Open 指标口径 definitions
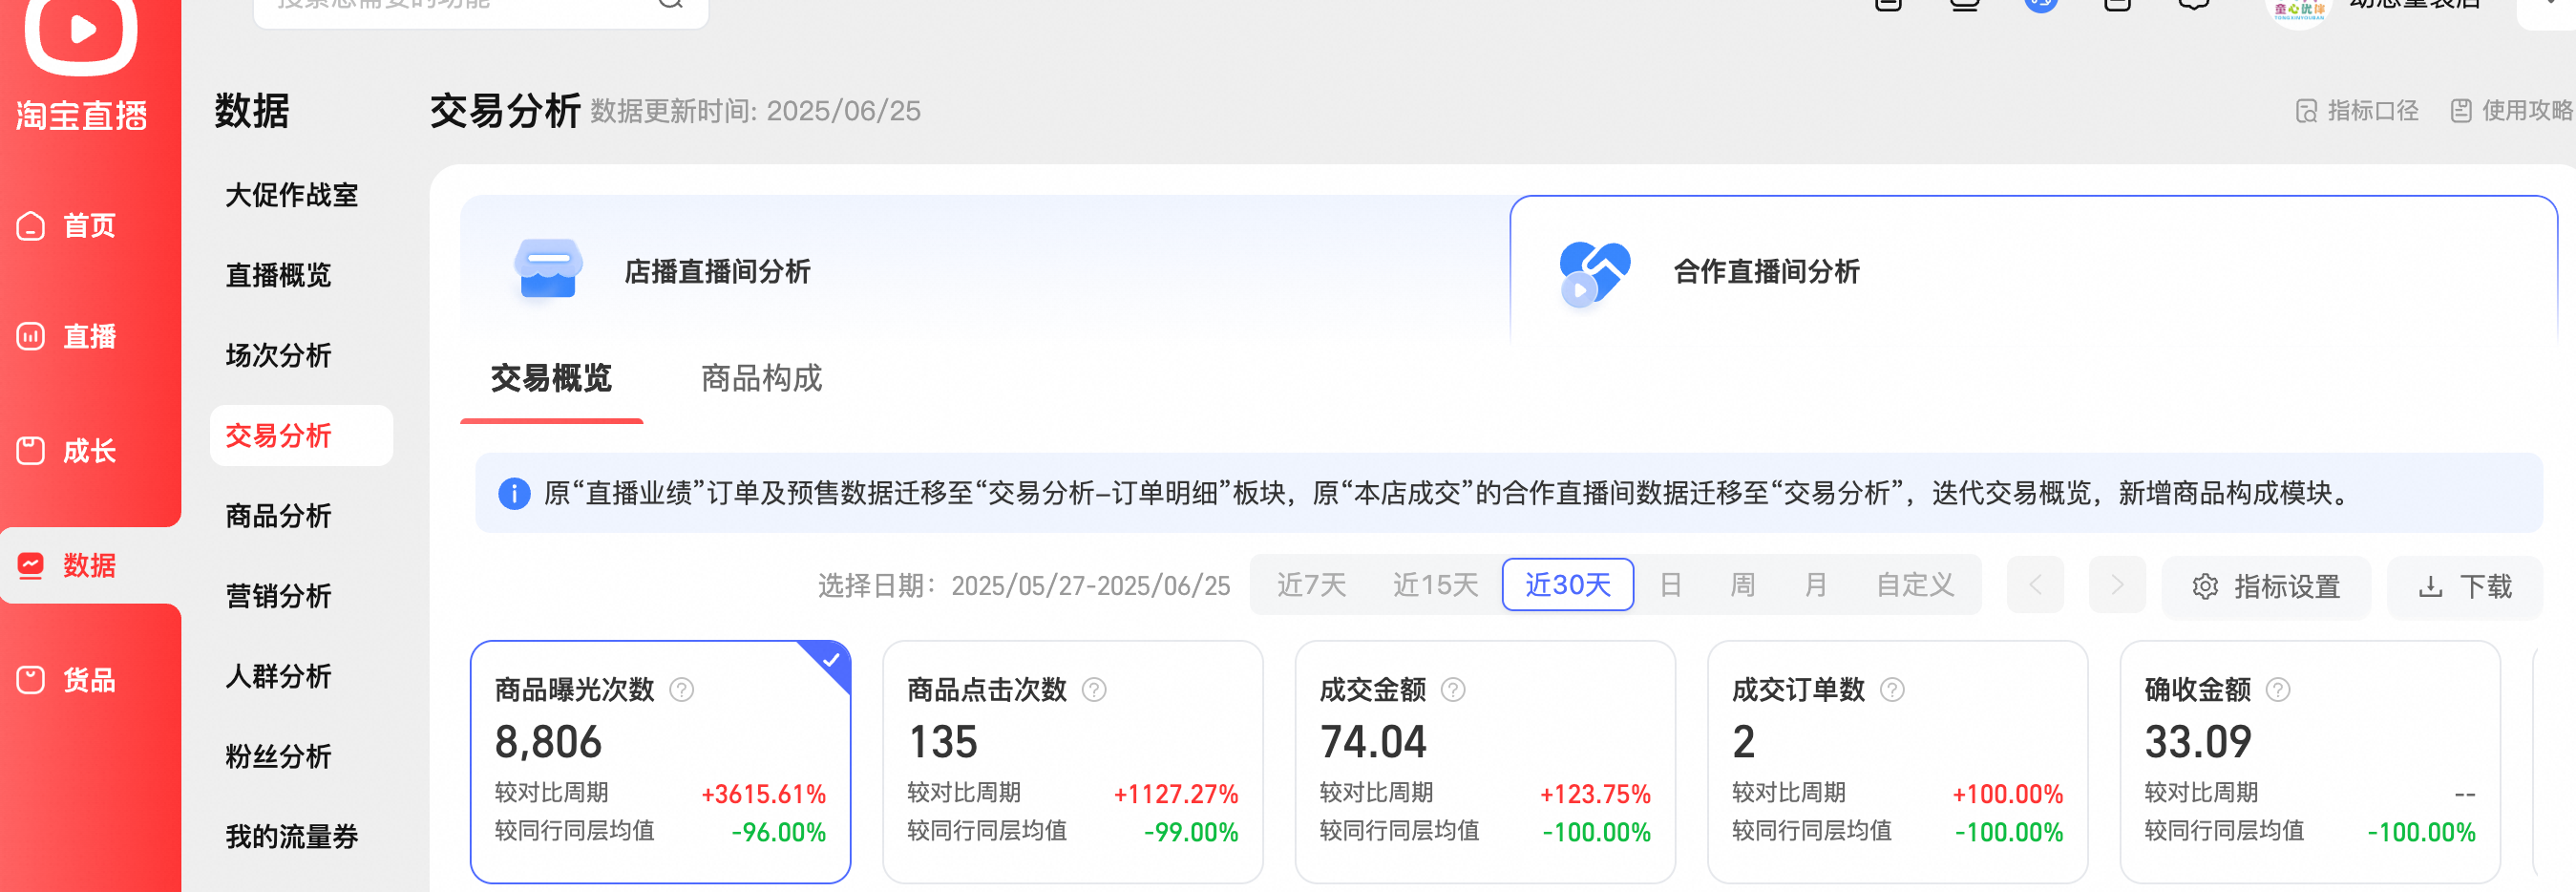This screenshot has height=892, width=2576. 2357,111
